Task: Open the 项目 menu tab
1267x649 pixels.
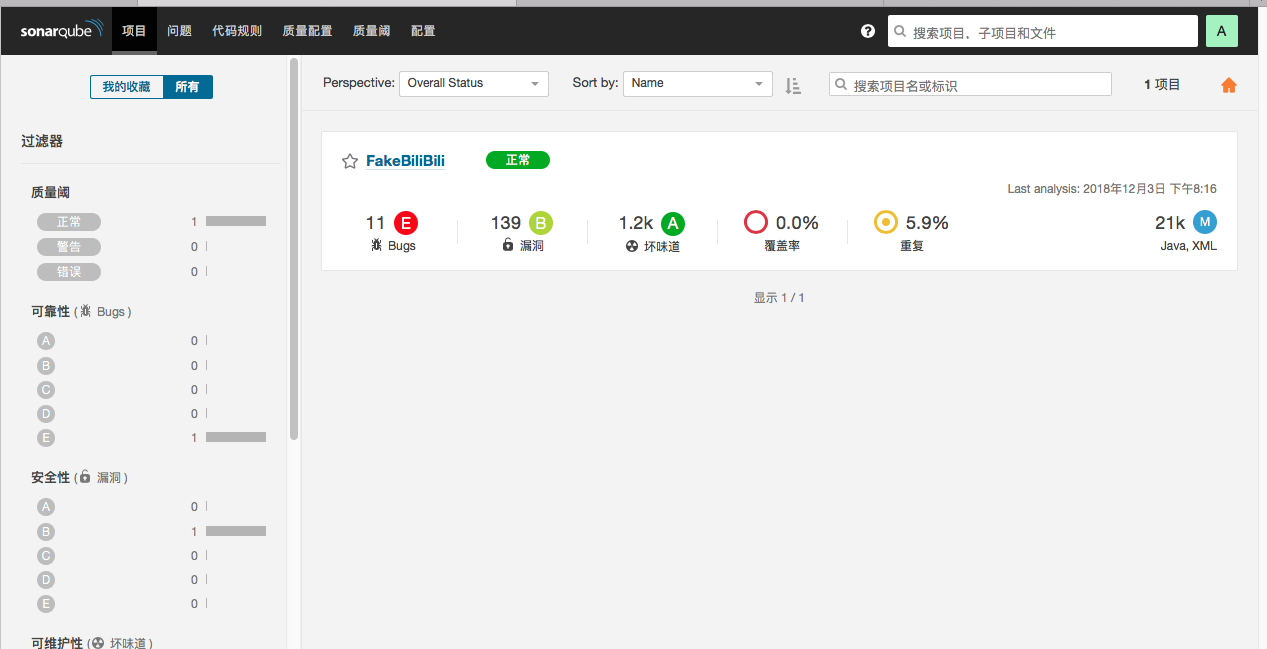Action: click(x=135, y=31)
